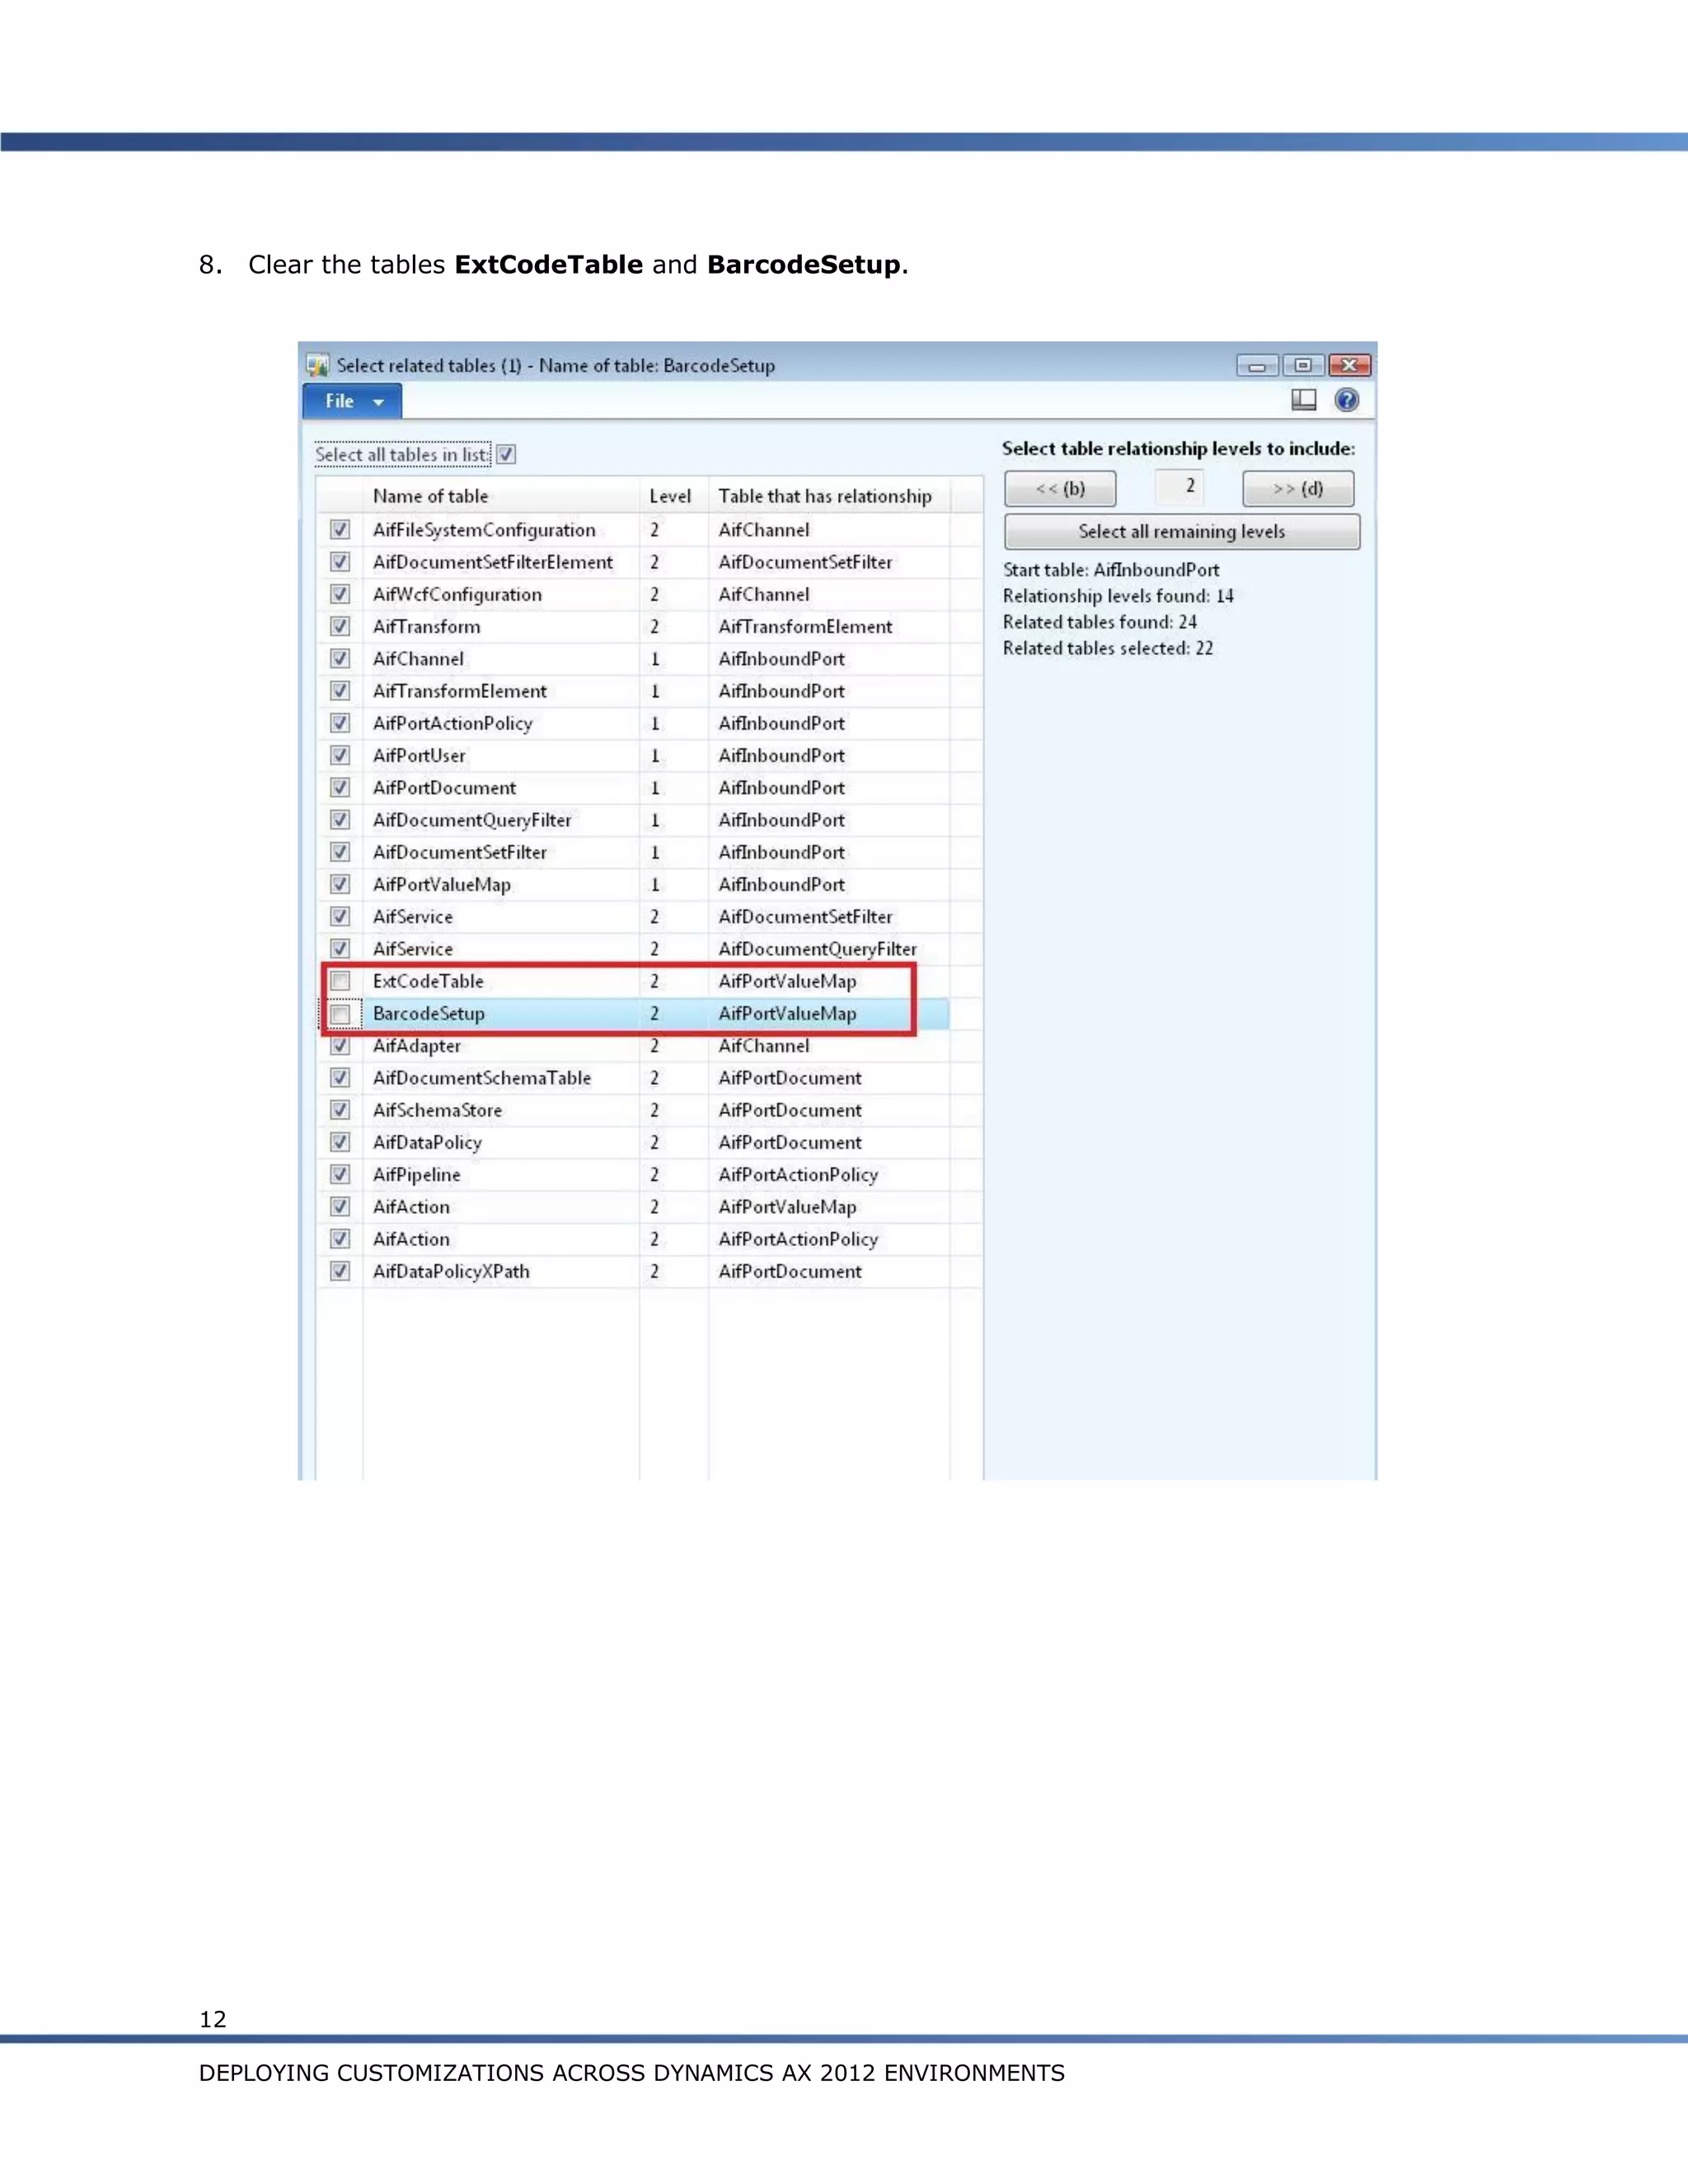Toggle Select all tables in list checkbox
Viewport: 1688px width, 2184px height.
point(506,455)
